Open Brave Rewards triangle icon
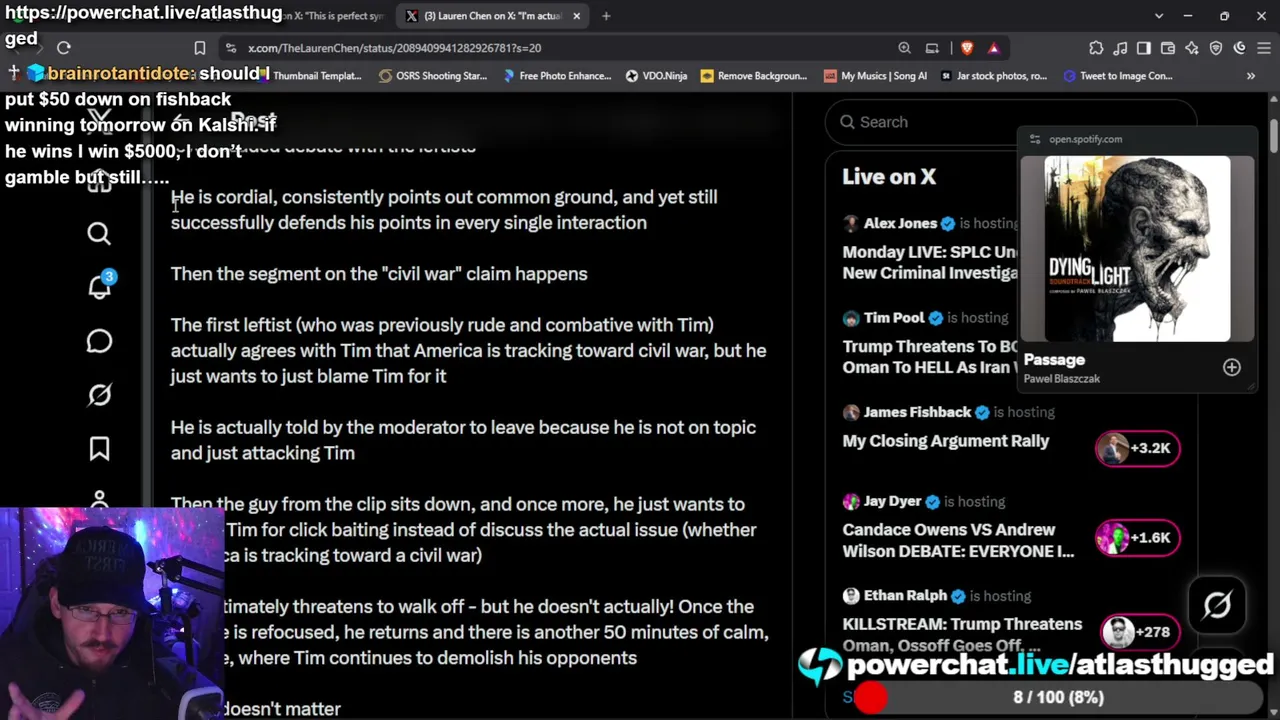The image size is (1280, 720). (x=993, y=47)
